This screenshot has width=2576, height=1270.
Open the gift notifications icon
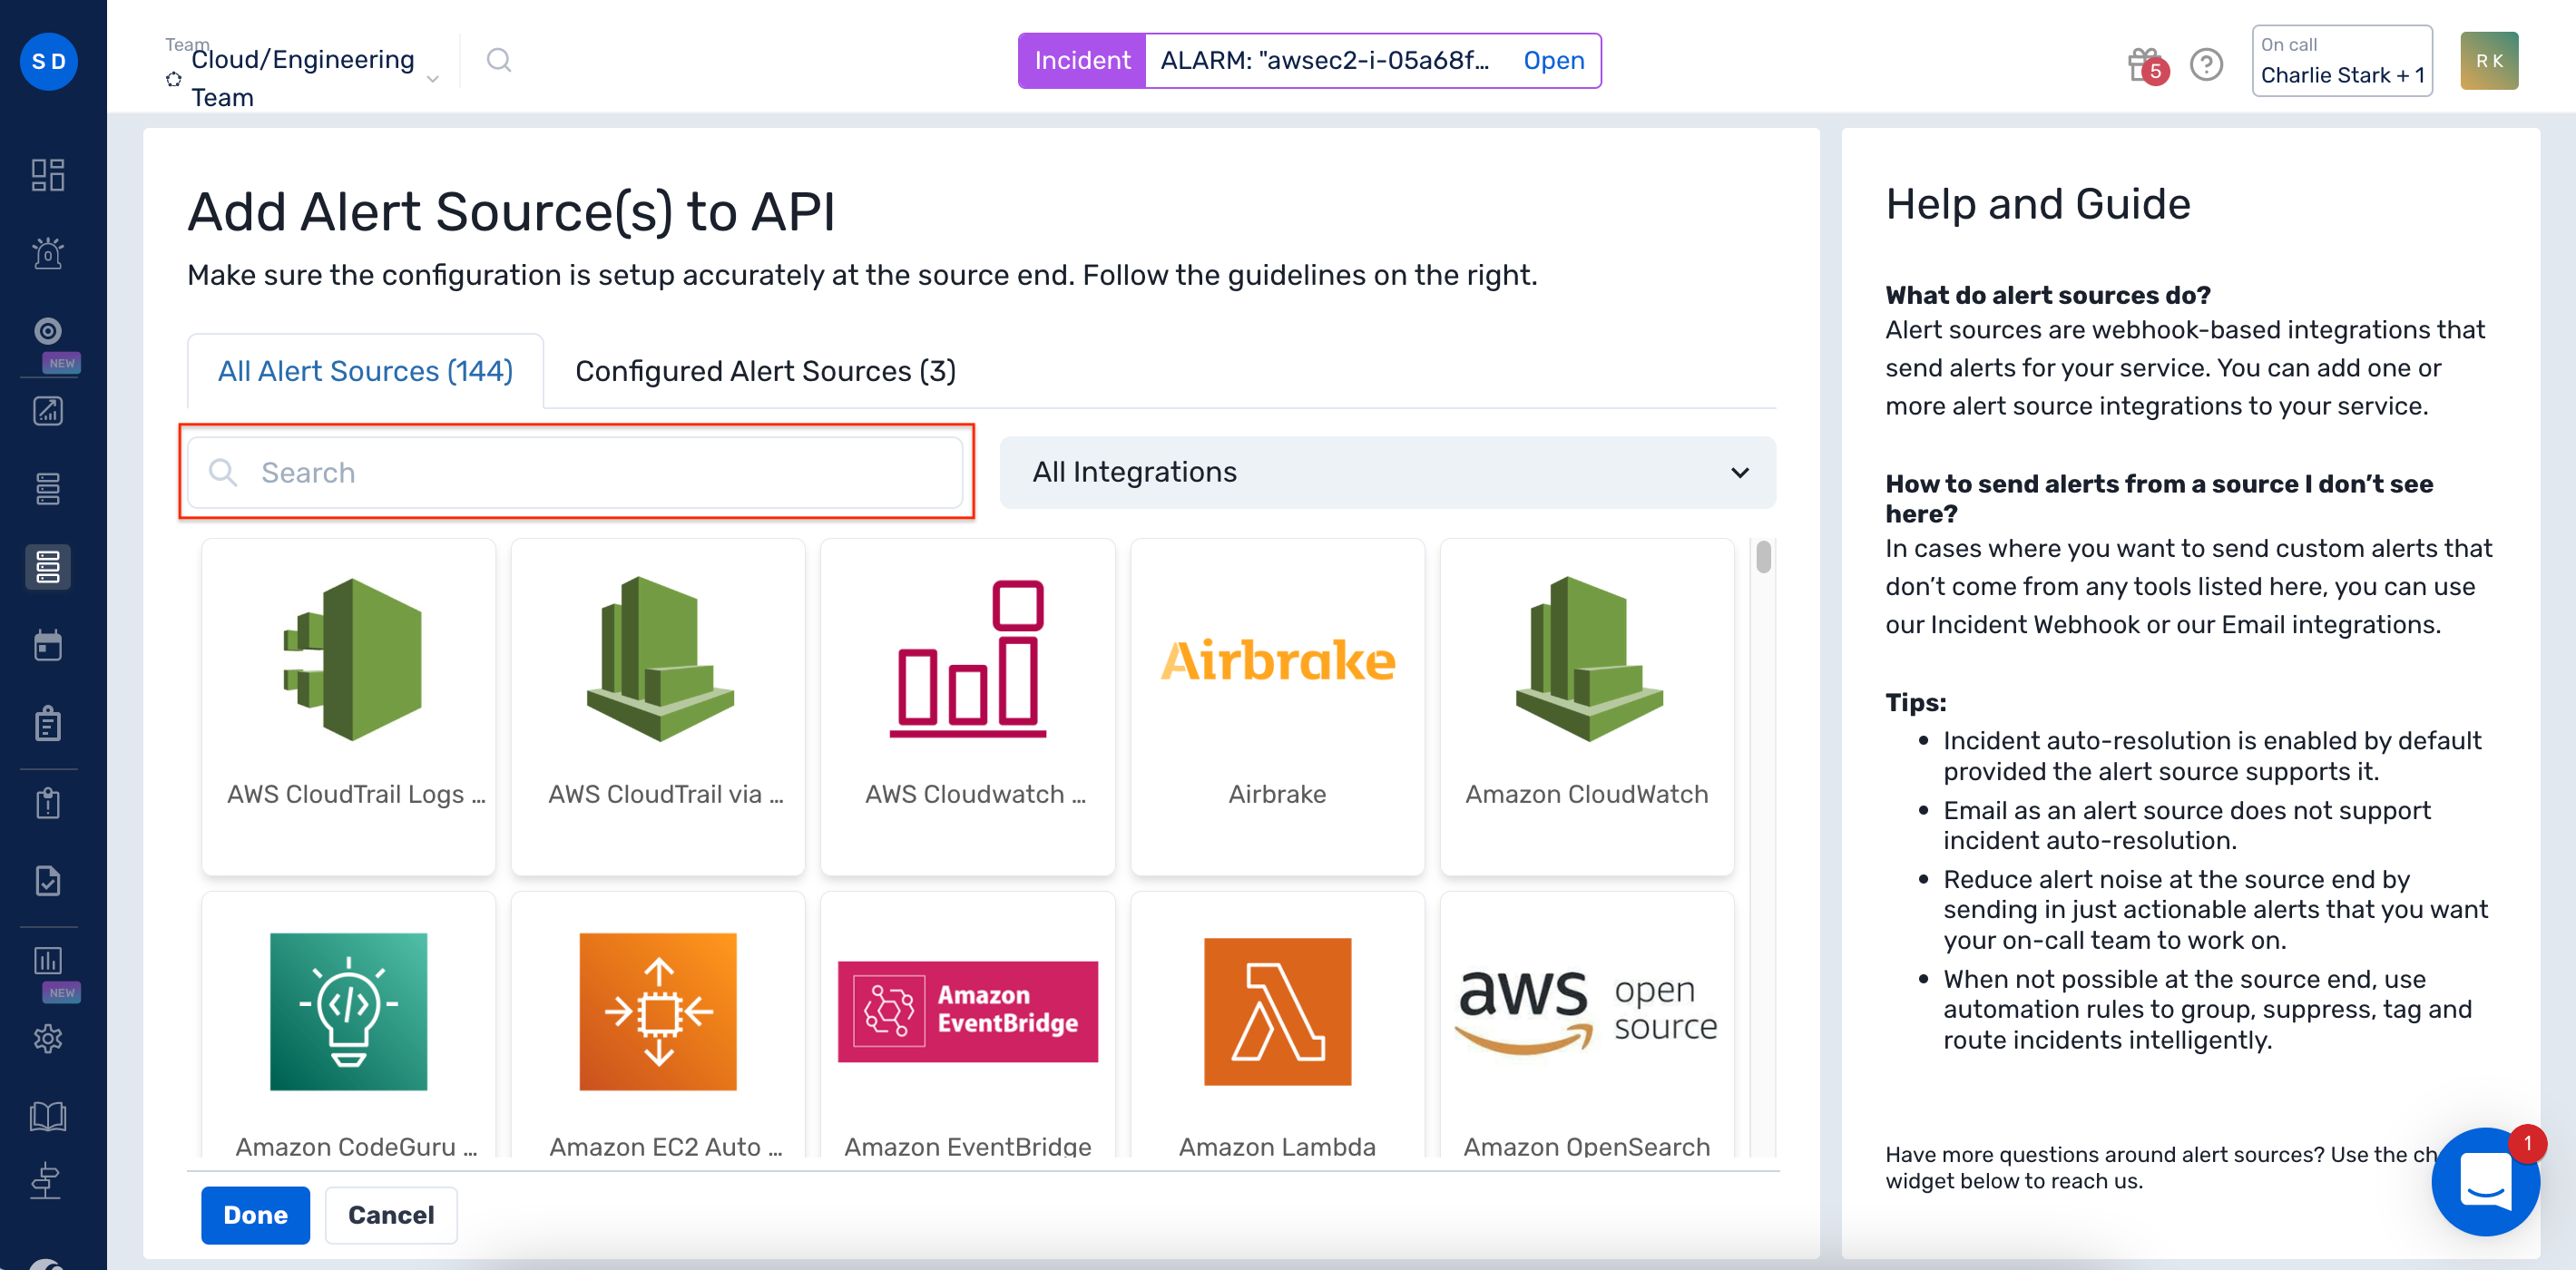tap(2146, 66)
